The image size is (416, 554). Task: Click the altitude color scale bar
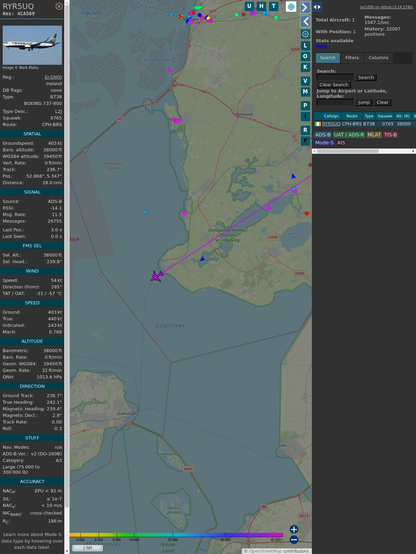click(176, 535)
